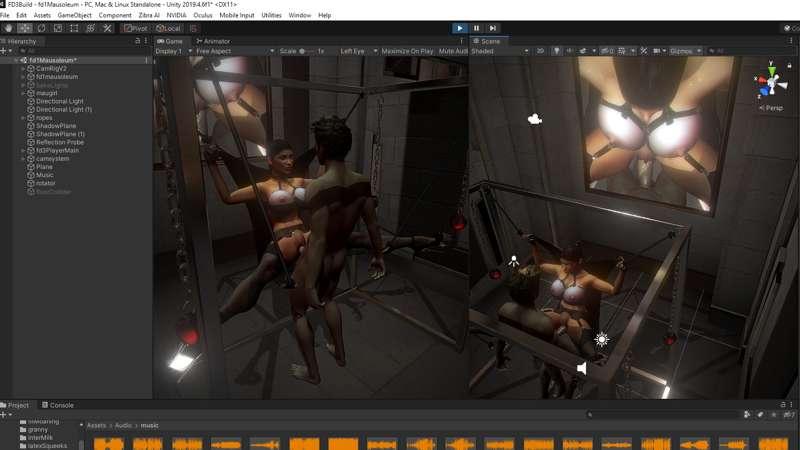The height and width of the screenshot is (450, 800).
Task: Select Reflection Probe in Hierarchy
Action: [x=60, y=142]
